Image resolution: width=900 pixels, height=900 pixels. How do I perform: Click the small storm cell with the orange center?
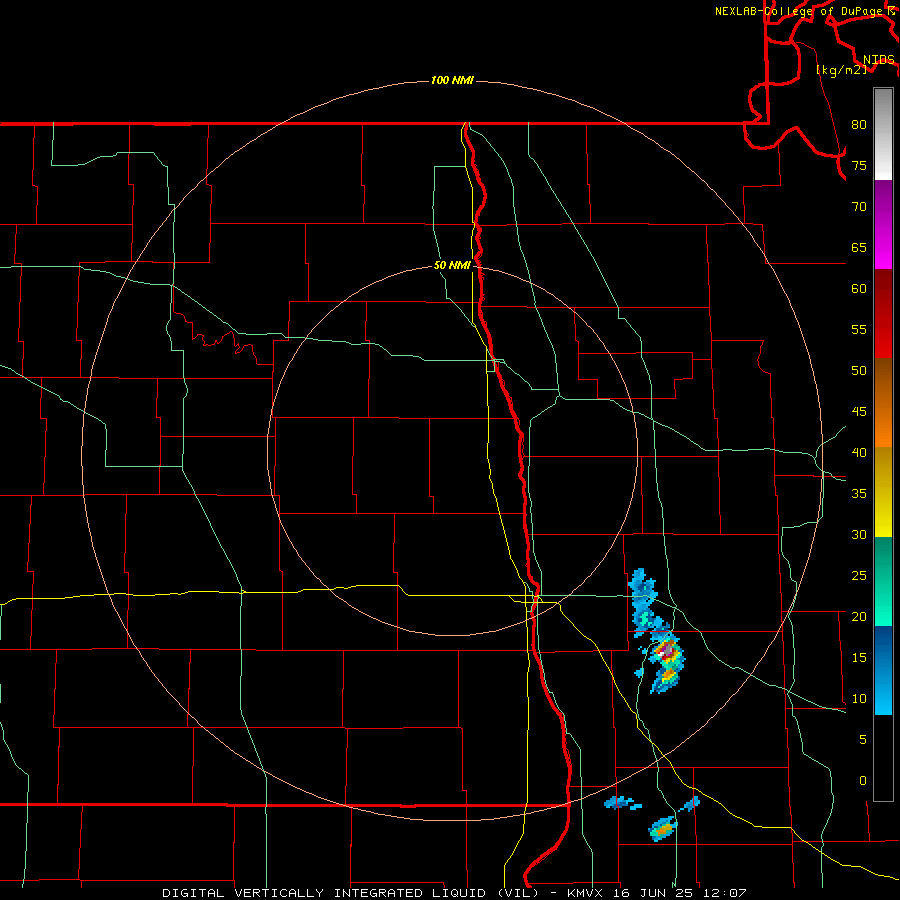[663, 829]
